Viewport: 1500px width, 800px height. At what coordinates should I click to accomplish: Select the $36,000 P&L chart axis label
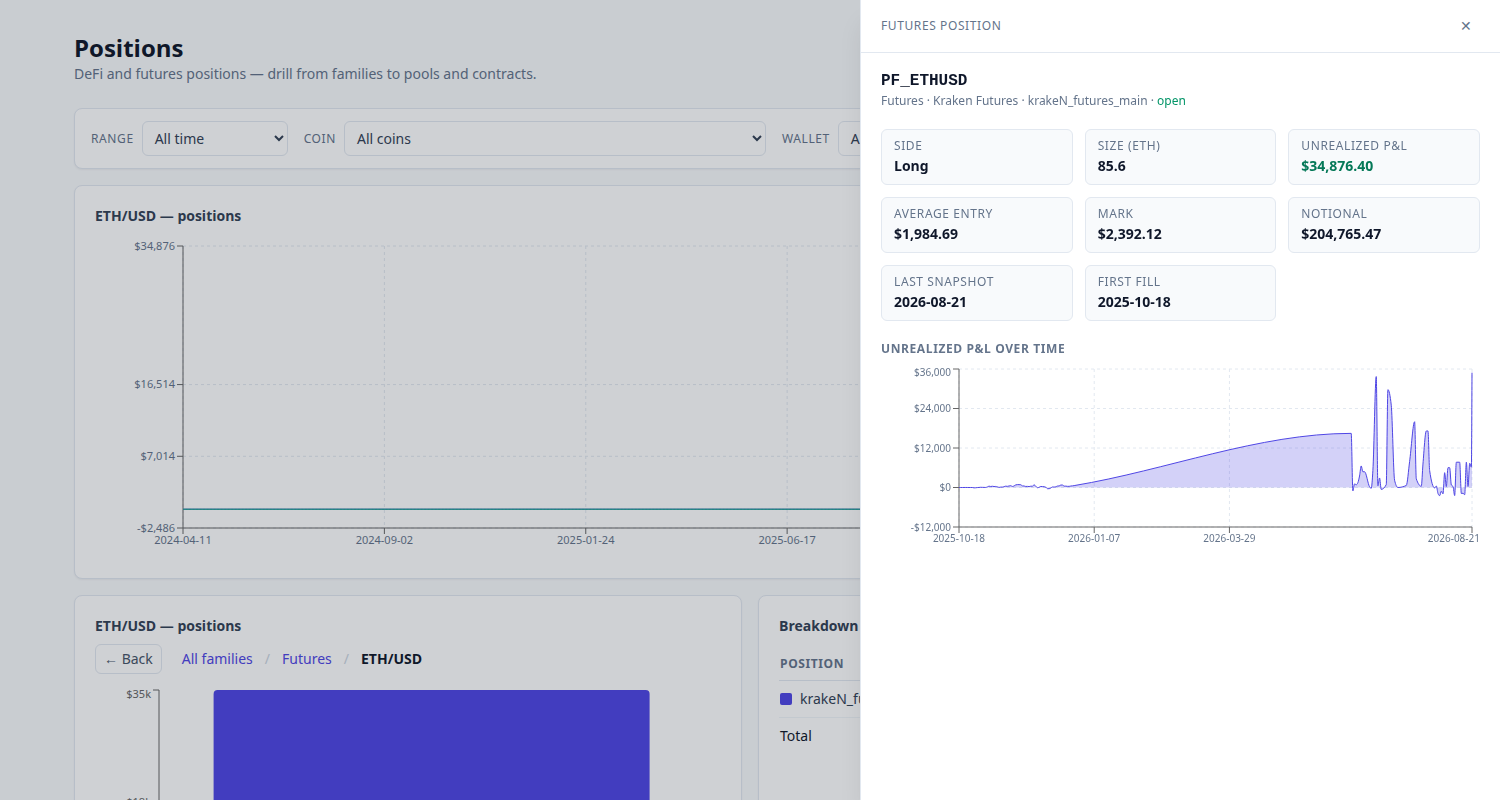tap(932, 372)
